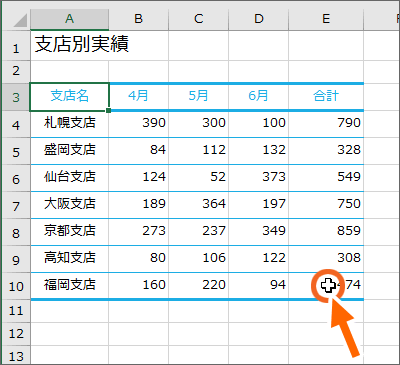Click cell with value 308
The height and width of the screenshot is (365, 400).
coord(326,259)
